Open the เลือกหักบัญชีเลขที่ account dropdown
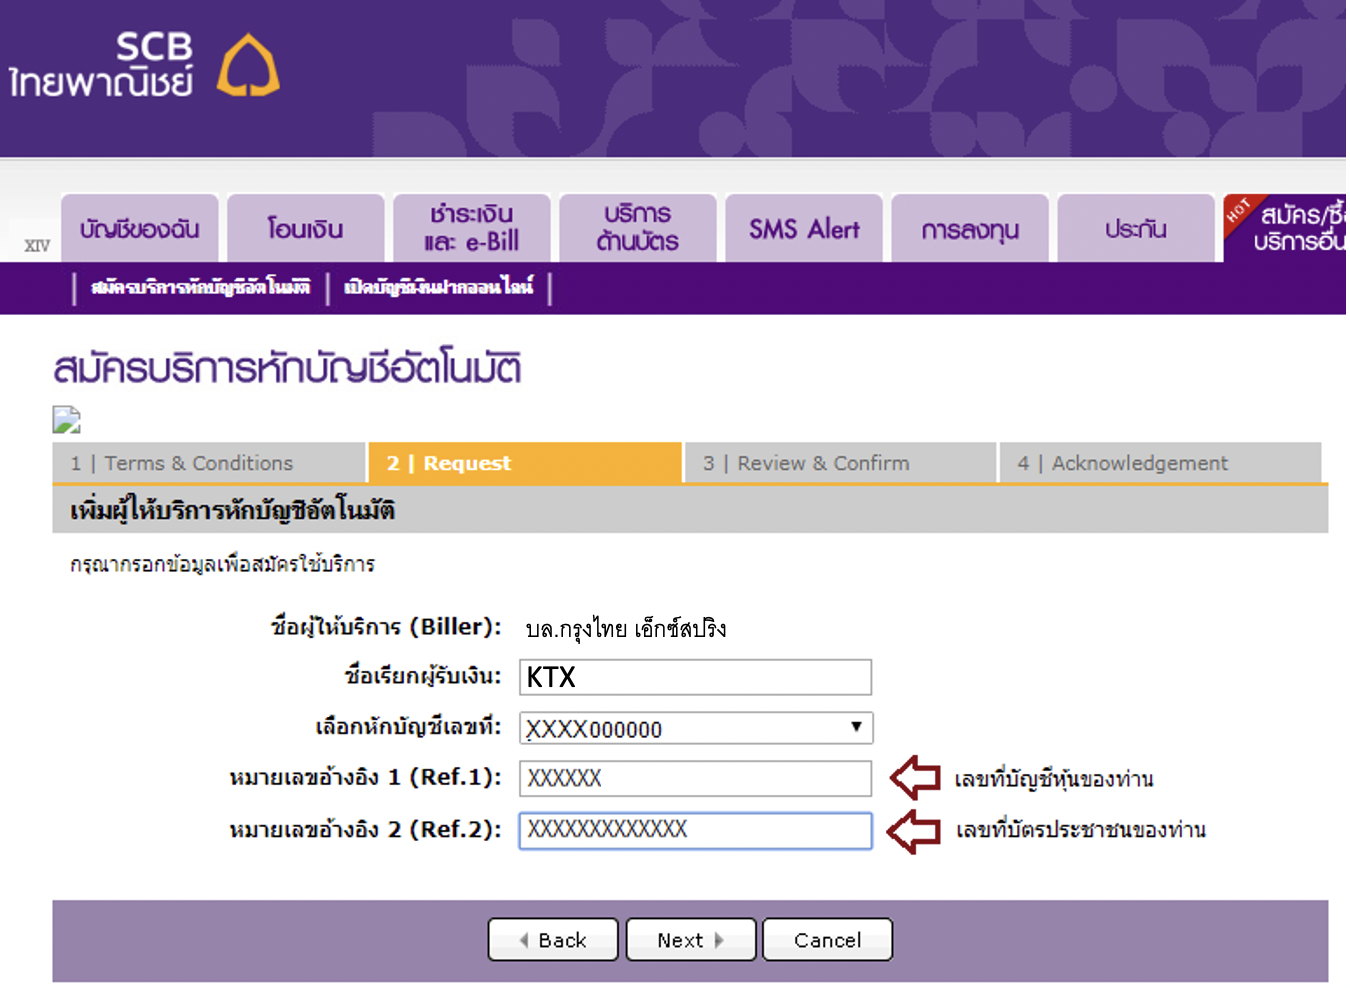 694,728
